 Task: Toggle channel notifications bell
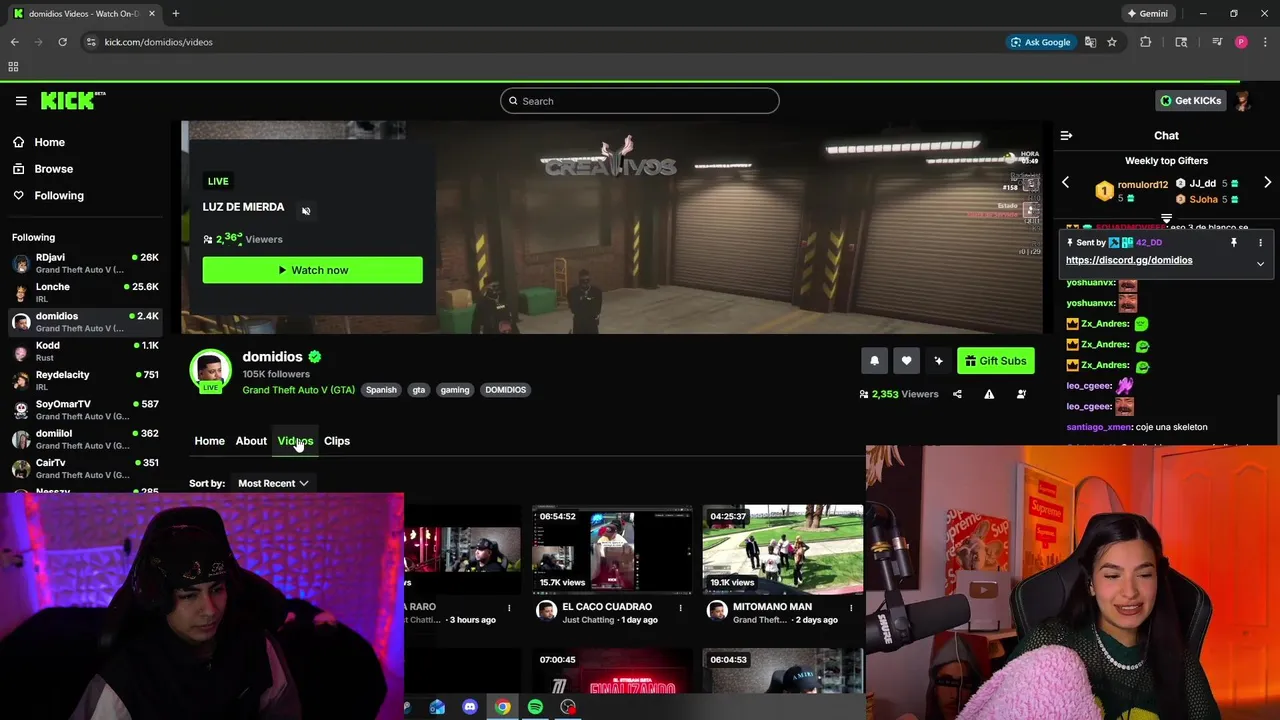tap(874, 361)
